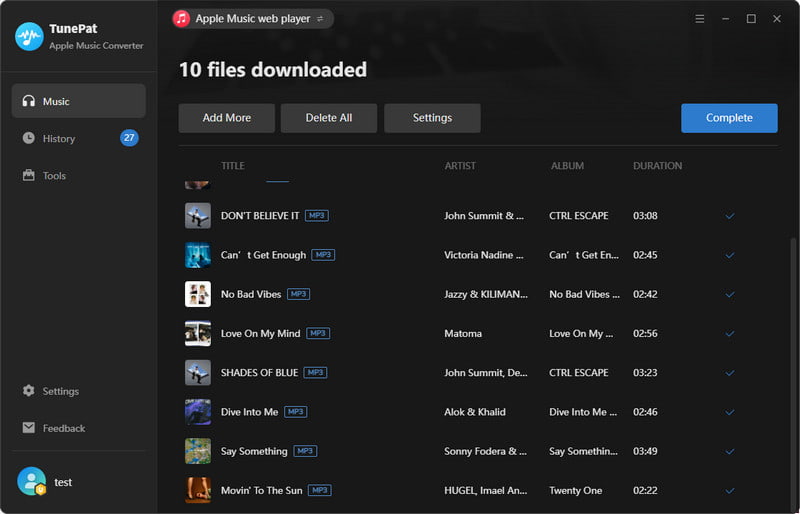Open the History clock icon
Image resolution: width=800 pixels, height=514 pixels.
tap(29, 138)
